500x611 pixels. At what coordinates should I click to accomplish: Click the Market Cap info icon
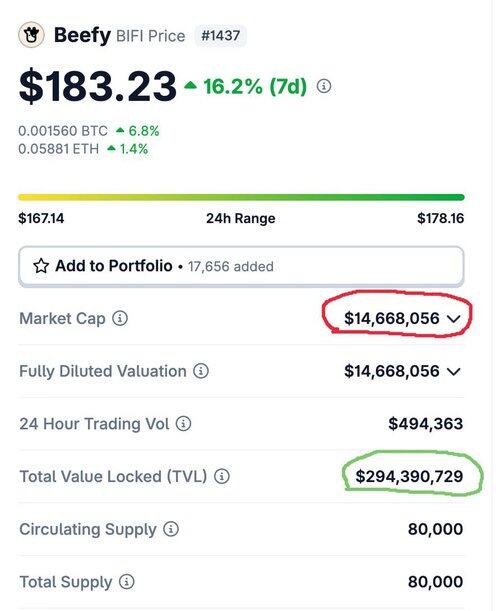pyautogui.click(x=120, y=318)
